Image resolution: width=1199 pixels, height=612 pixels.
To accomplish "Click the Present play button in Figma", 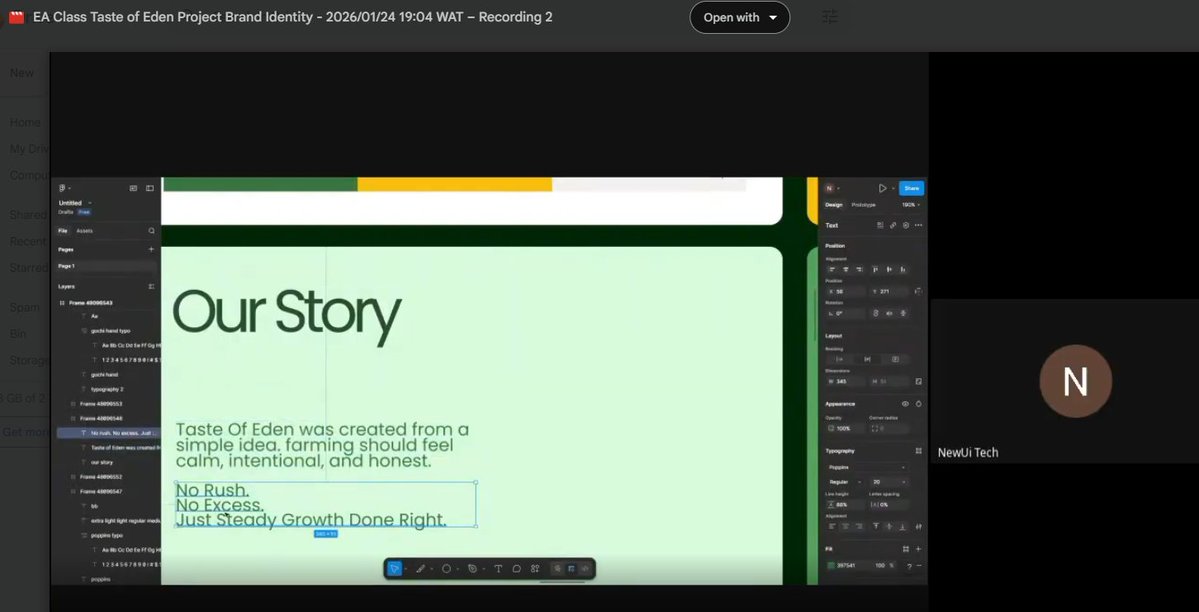I will point(882,188).
